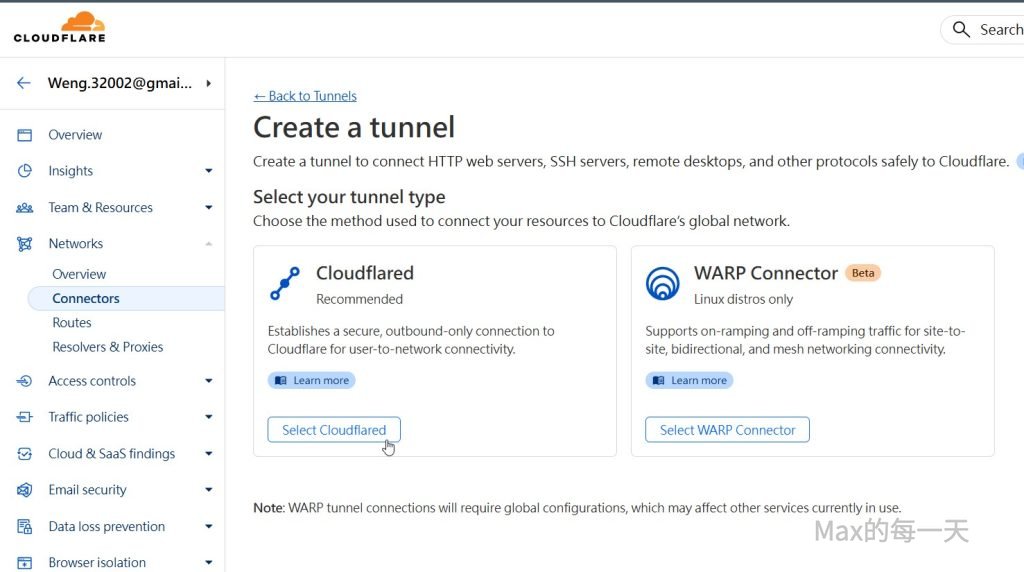Expand the Insights menu arrow
The height and width of the screenshot is (572, 1024).
pyautogui.click(x=208, y=171)
